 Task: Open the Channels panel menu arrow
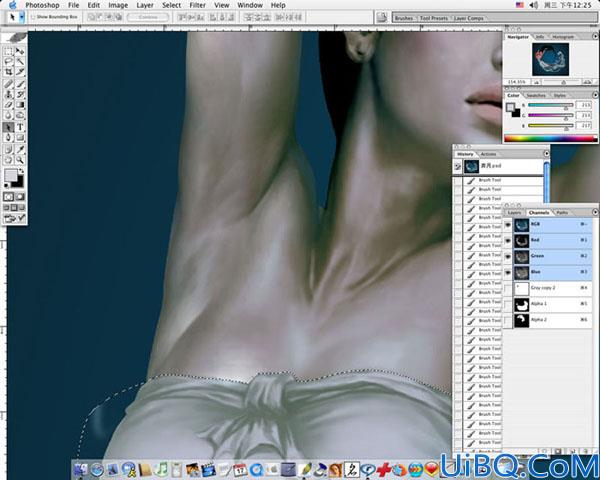tap(595, 212)
